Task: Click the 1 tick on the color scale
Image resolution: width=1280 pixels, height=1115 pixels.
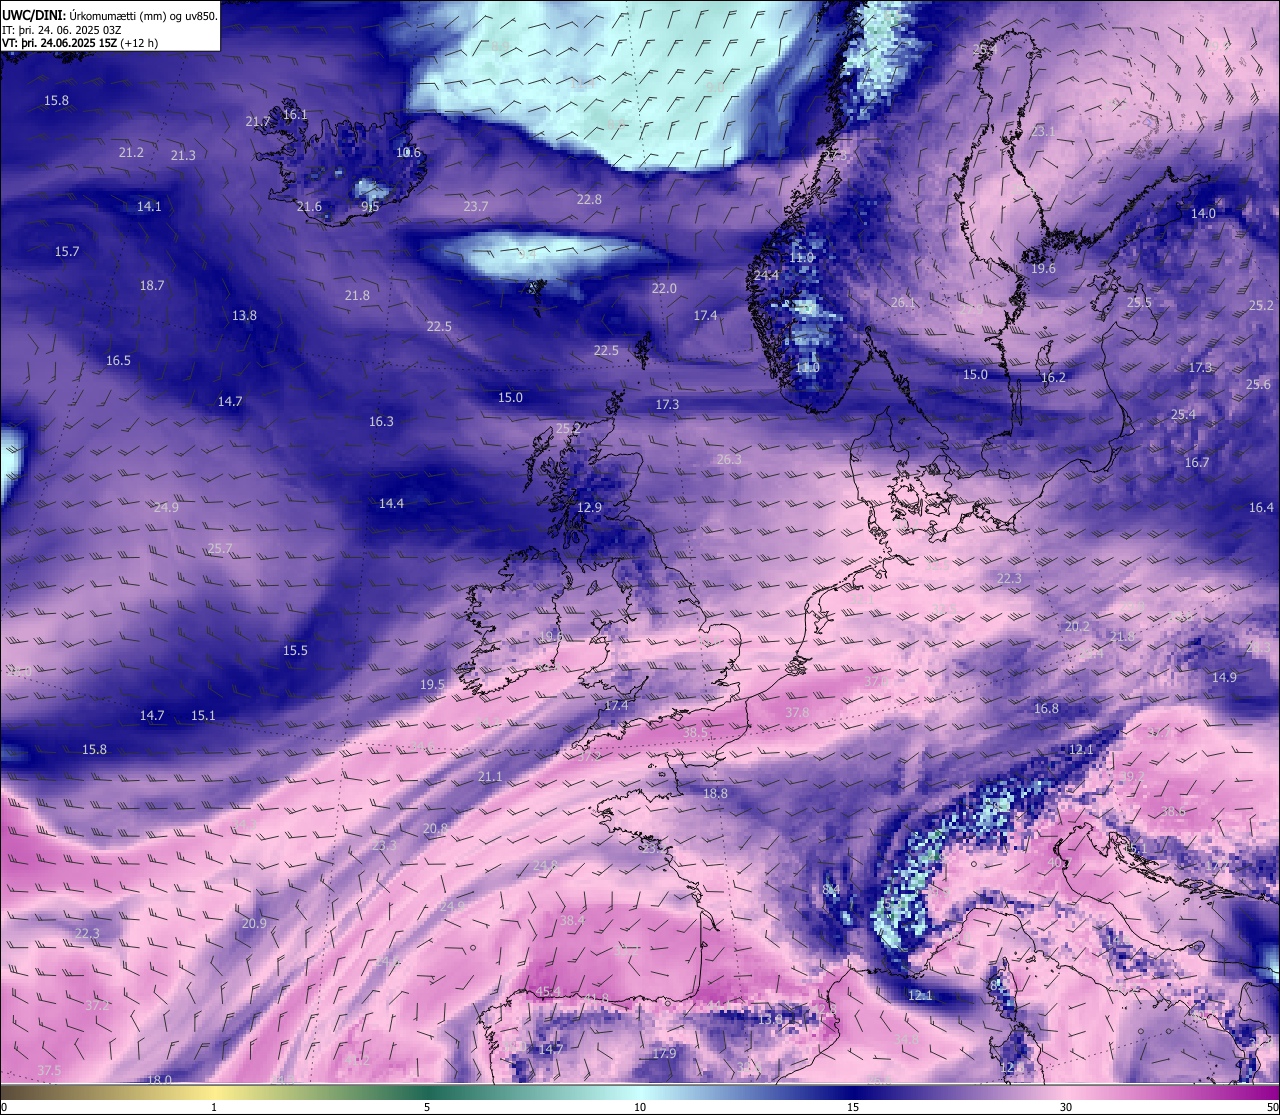Action: click(214, 1107)
